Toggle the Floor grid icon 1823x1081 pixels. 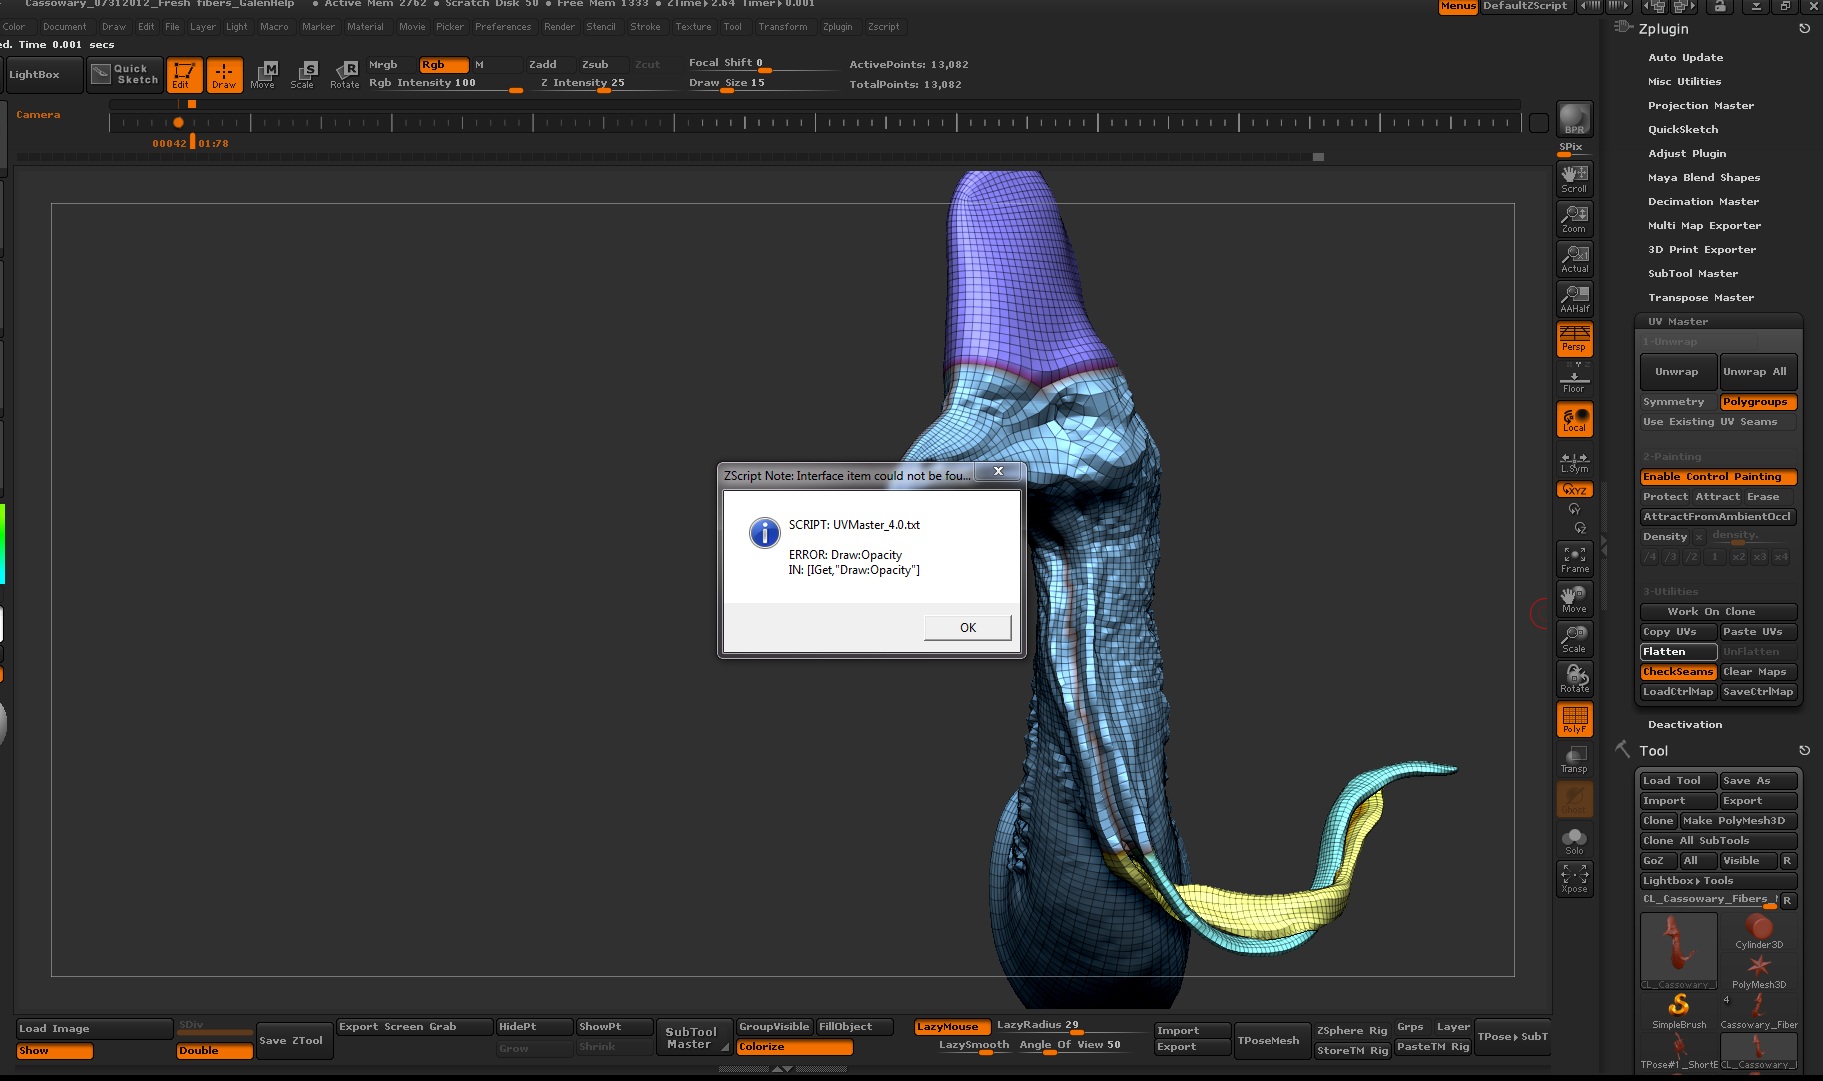point(1574,379)
